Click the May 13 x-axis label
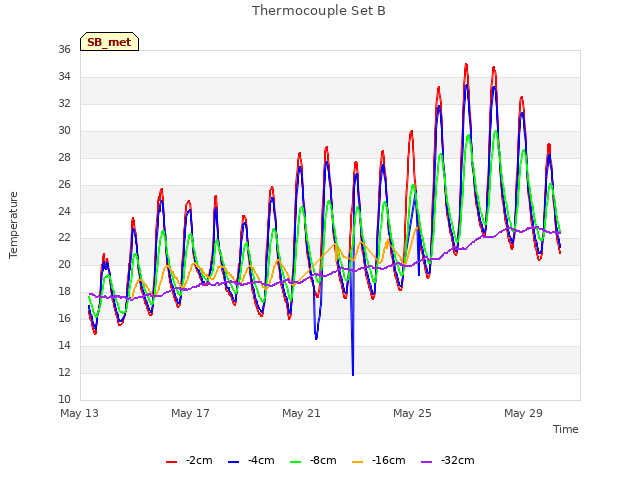 click(x=79, y=413)
